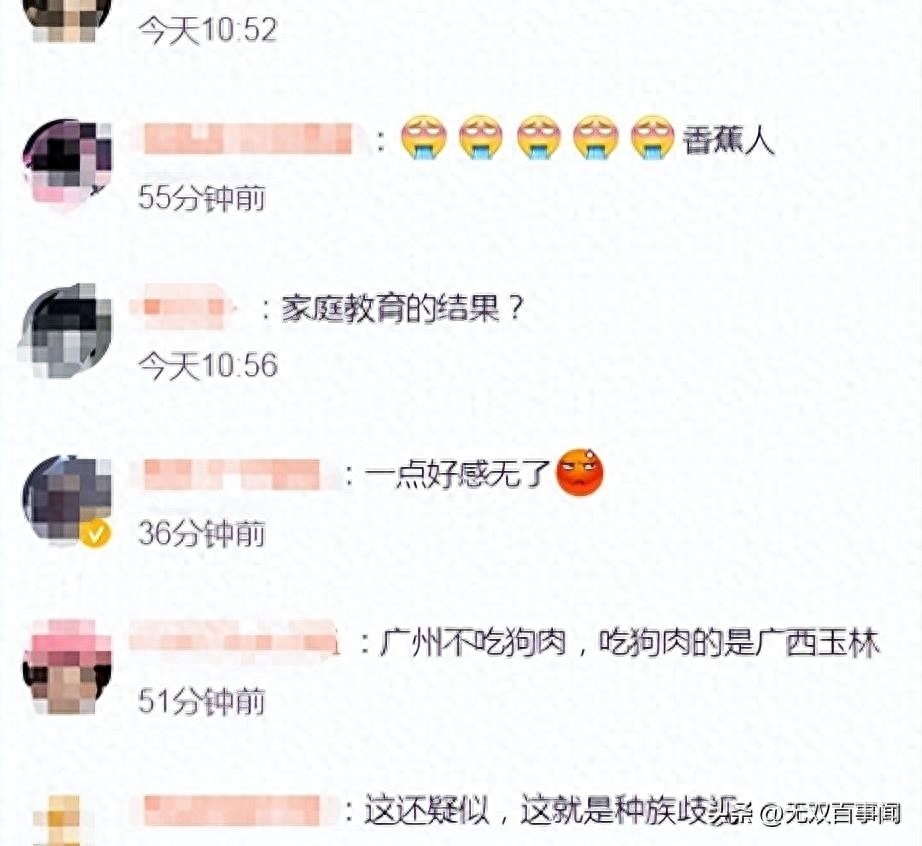Click the 今天10:52 timestamp
Image resolution: width=922 pixels, height=846 pixels.
pyautogui.click(x=207, y=29)
